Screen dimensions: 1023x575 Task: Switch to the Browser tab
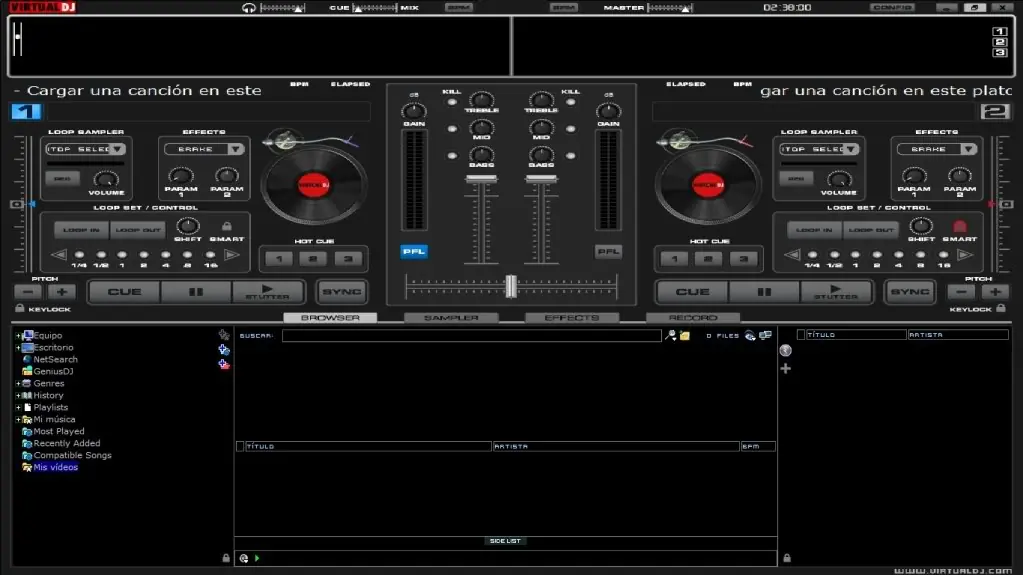click(330, 318)
